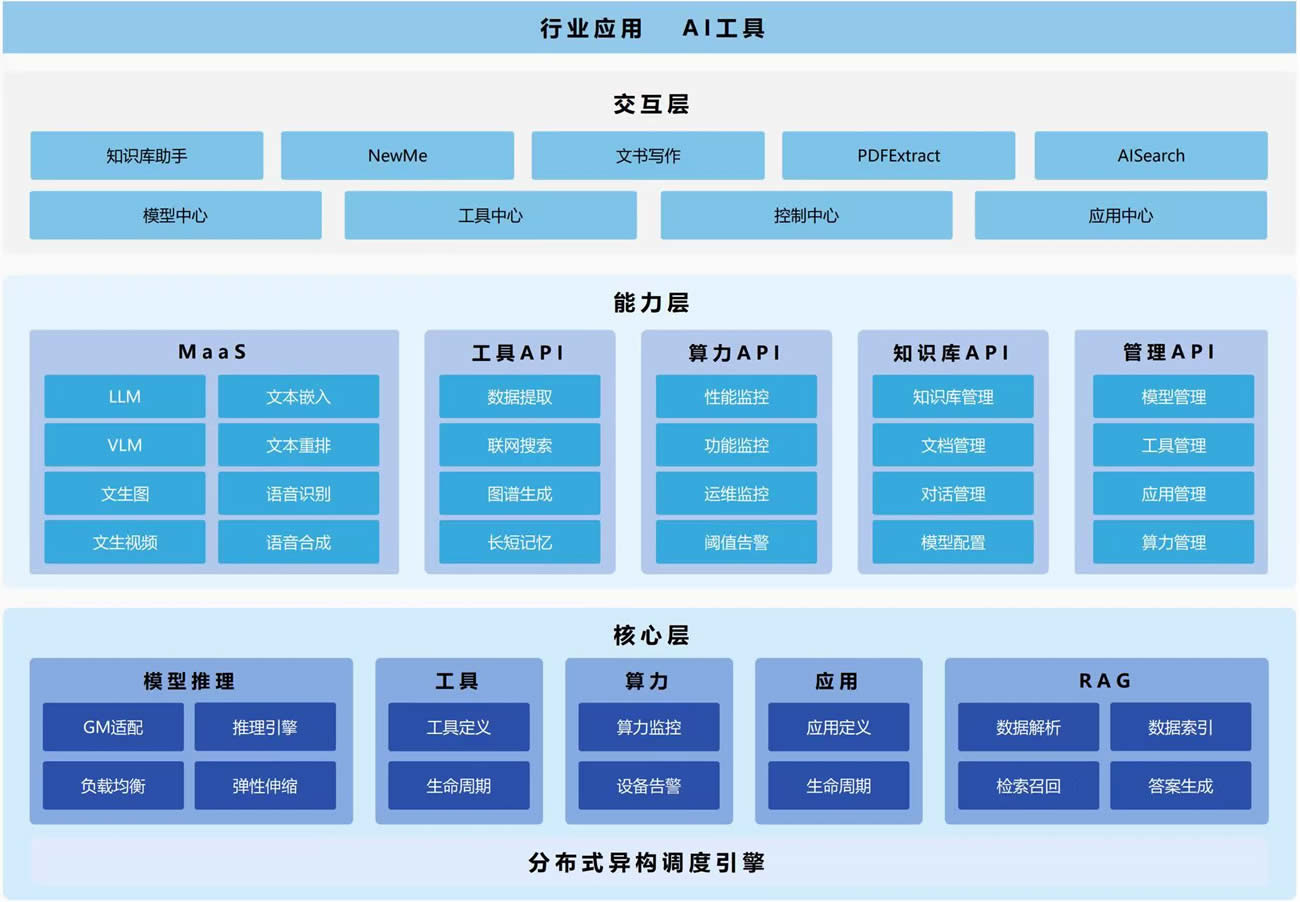The height and width of the screenshot is (902, 1300).
Task: Open the 工具中心 tab
Action: pos(490,216)
